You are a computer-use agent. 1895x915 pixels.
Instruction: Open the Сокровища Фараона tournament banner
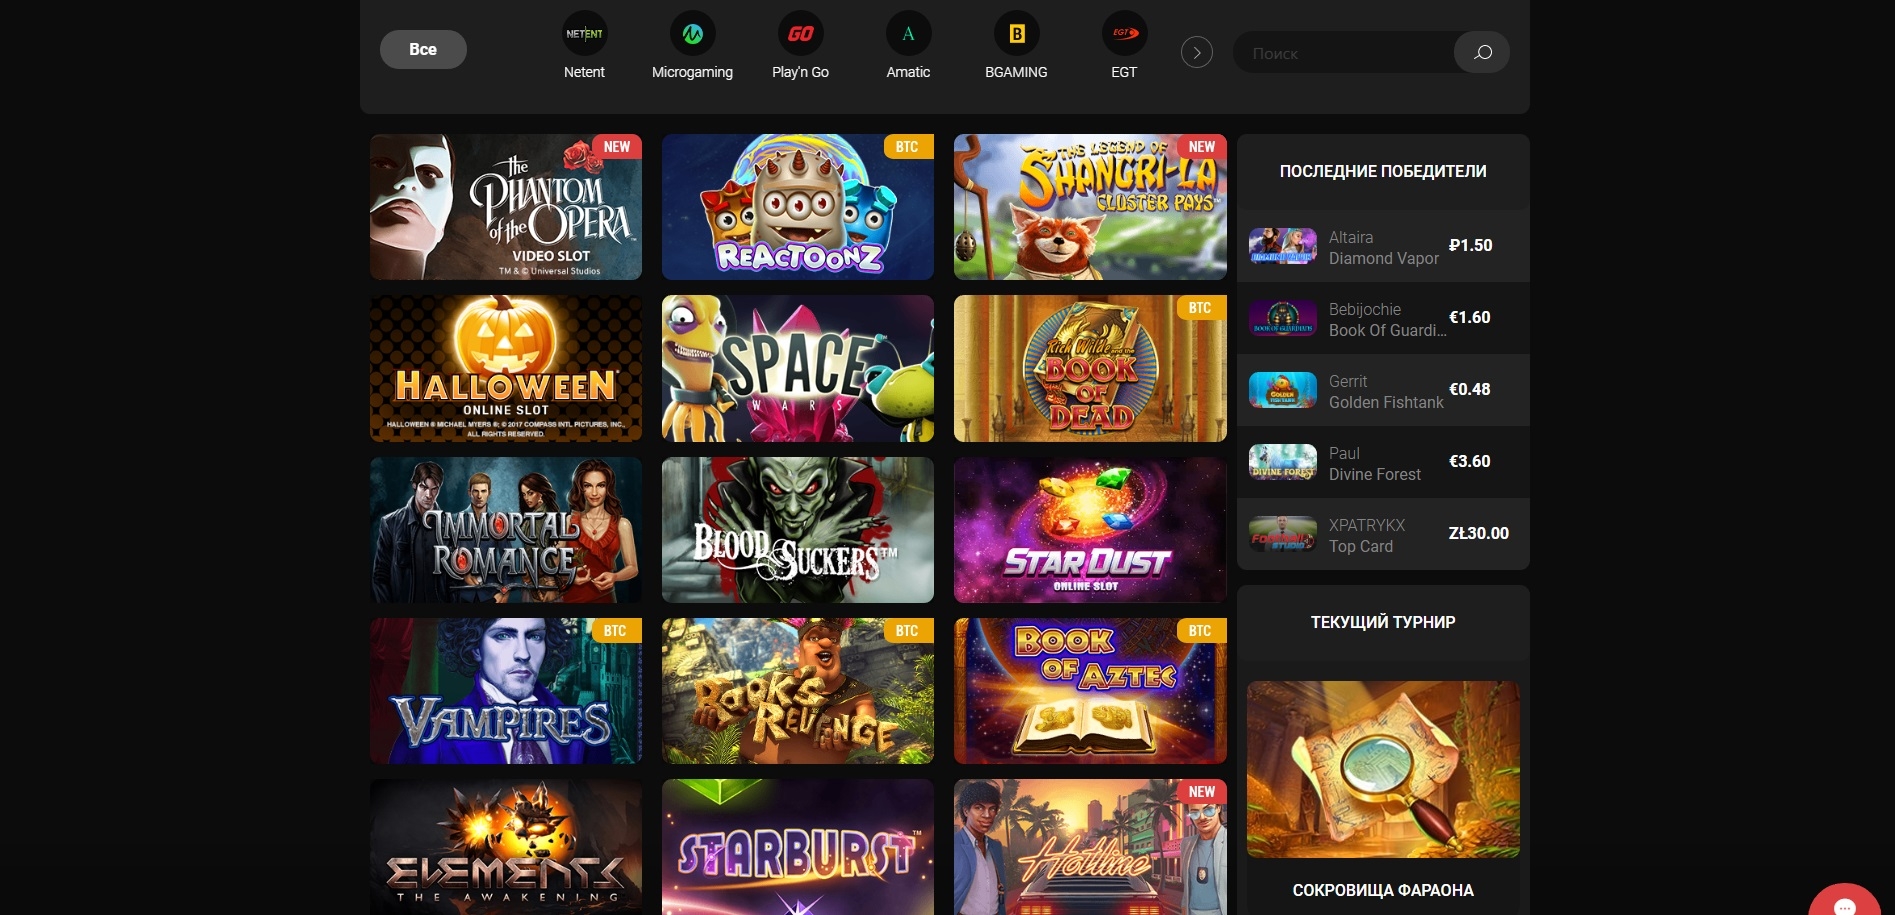click(x=1383, y=769)
